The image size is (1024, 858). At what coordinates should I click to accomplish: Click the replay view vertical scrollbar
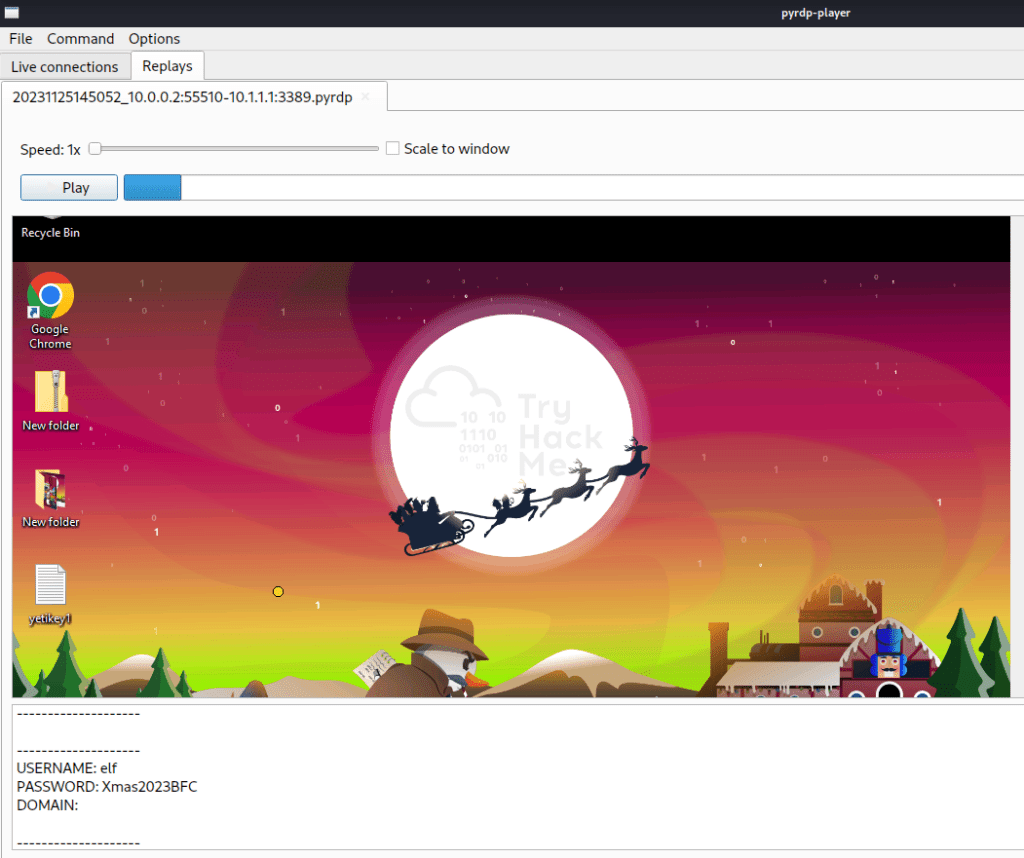coord(1017,455)
